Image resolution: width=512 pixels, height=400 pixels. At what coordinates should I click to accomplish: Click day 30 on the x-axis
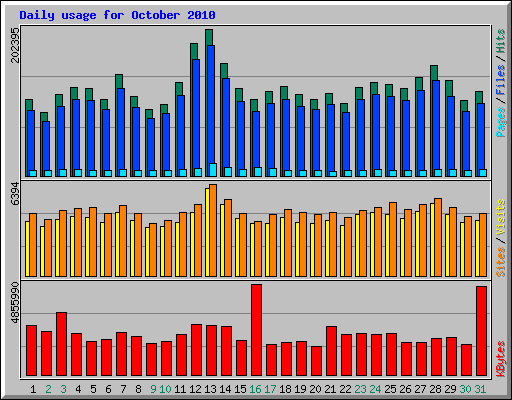[x=465, y=389]
